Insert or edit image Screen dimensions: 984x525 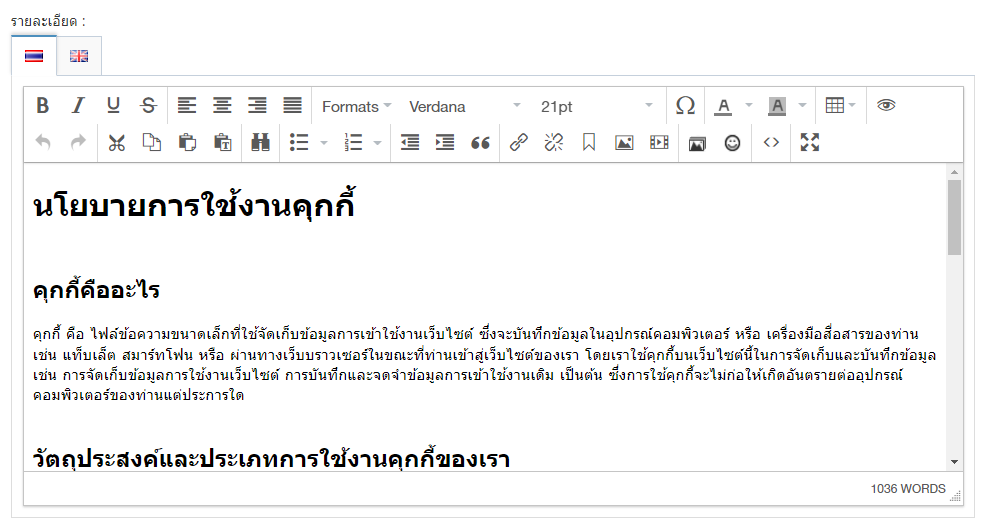pos(624,142)
